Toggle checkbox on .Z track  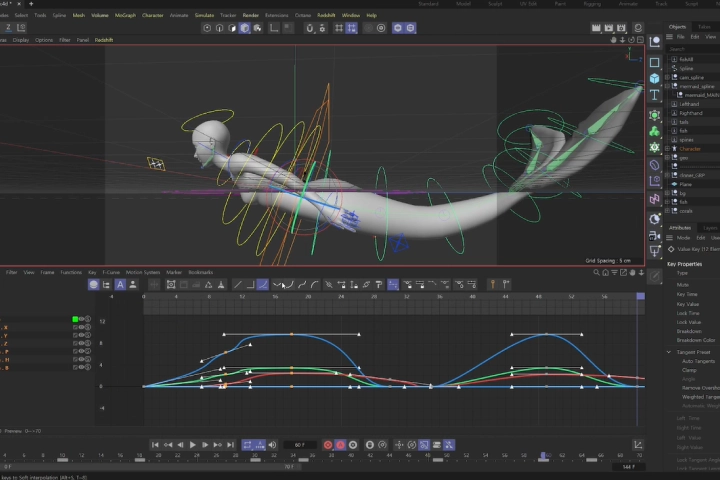(x=75, y=344)
